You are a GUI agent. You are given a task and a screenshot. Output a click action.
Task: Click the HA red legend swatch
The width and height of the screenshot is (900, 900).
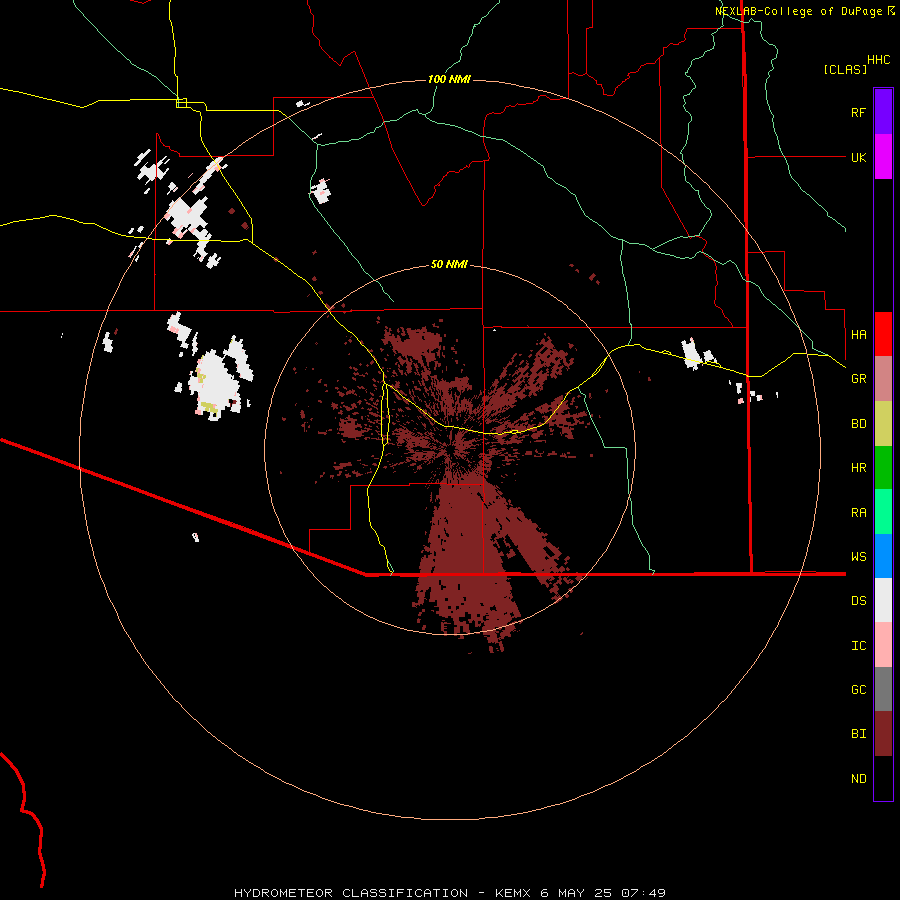click(883, 334)
